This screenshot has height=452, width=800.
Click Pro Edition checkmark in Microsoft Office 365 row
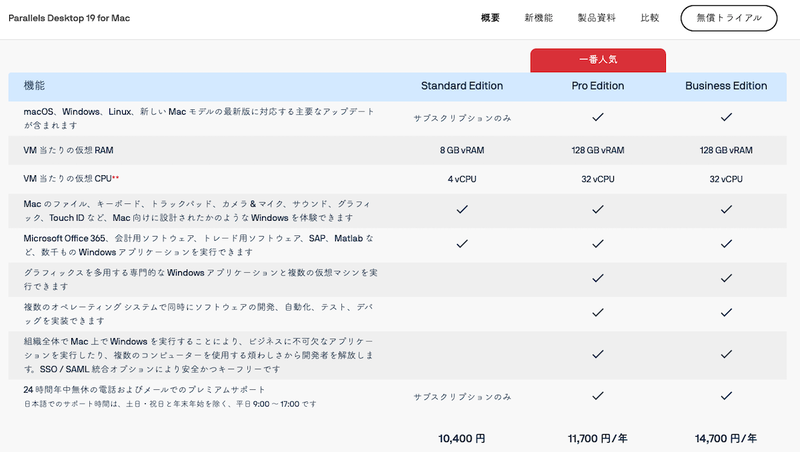click(x=596, y=243)
